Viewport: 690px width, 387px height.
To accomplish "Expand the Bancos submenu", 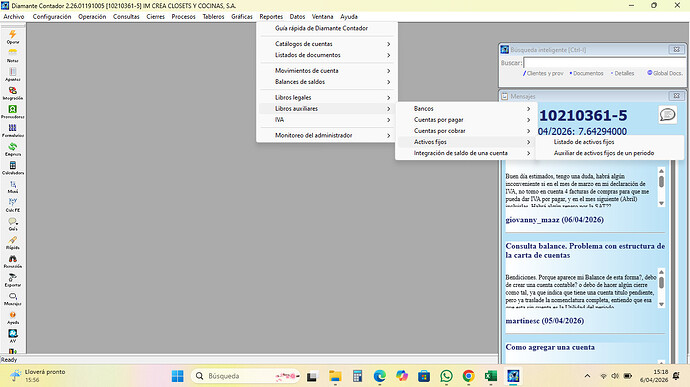I will (x=465, y=108).
